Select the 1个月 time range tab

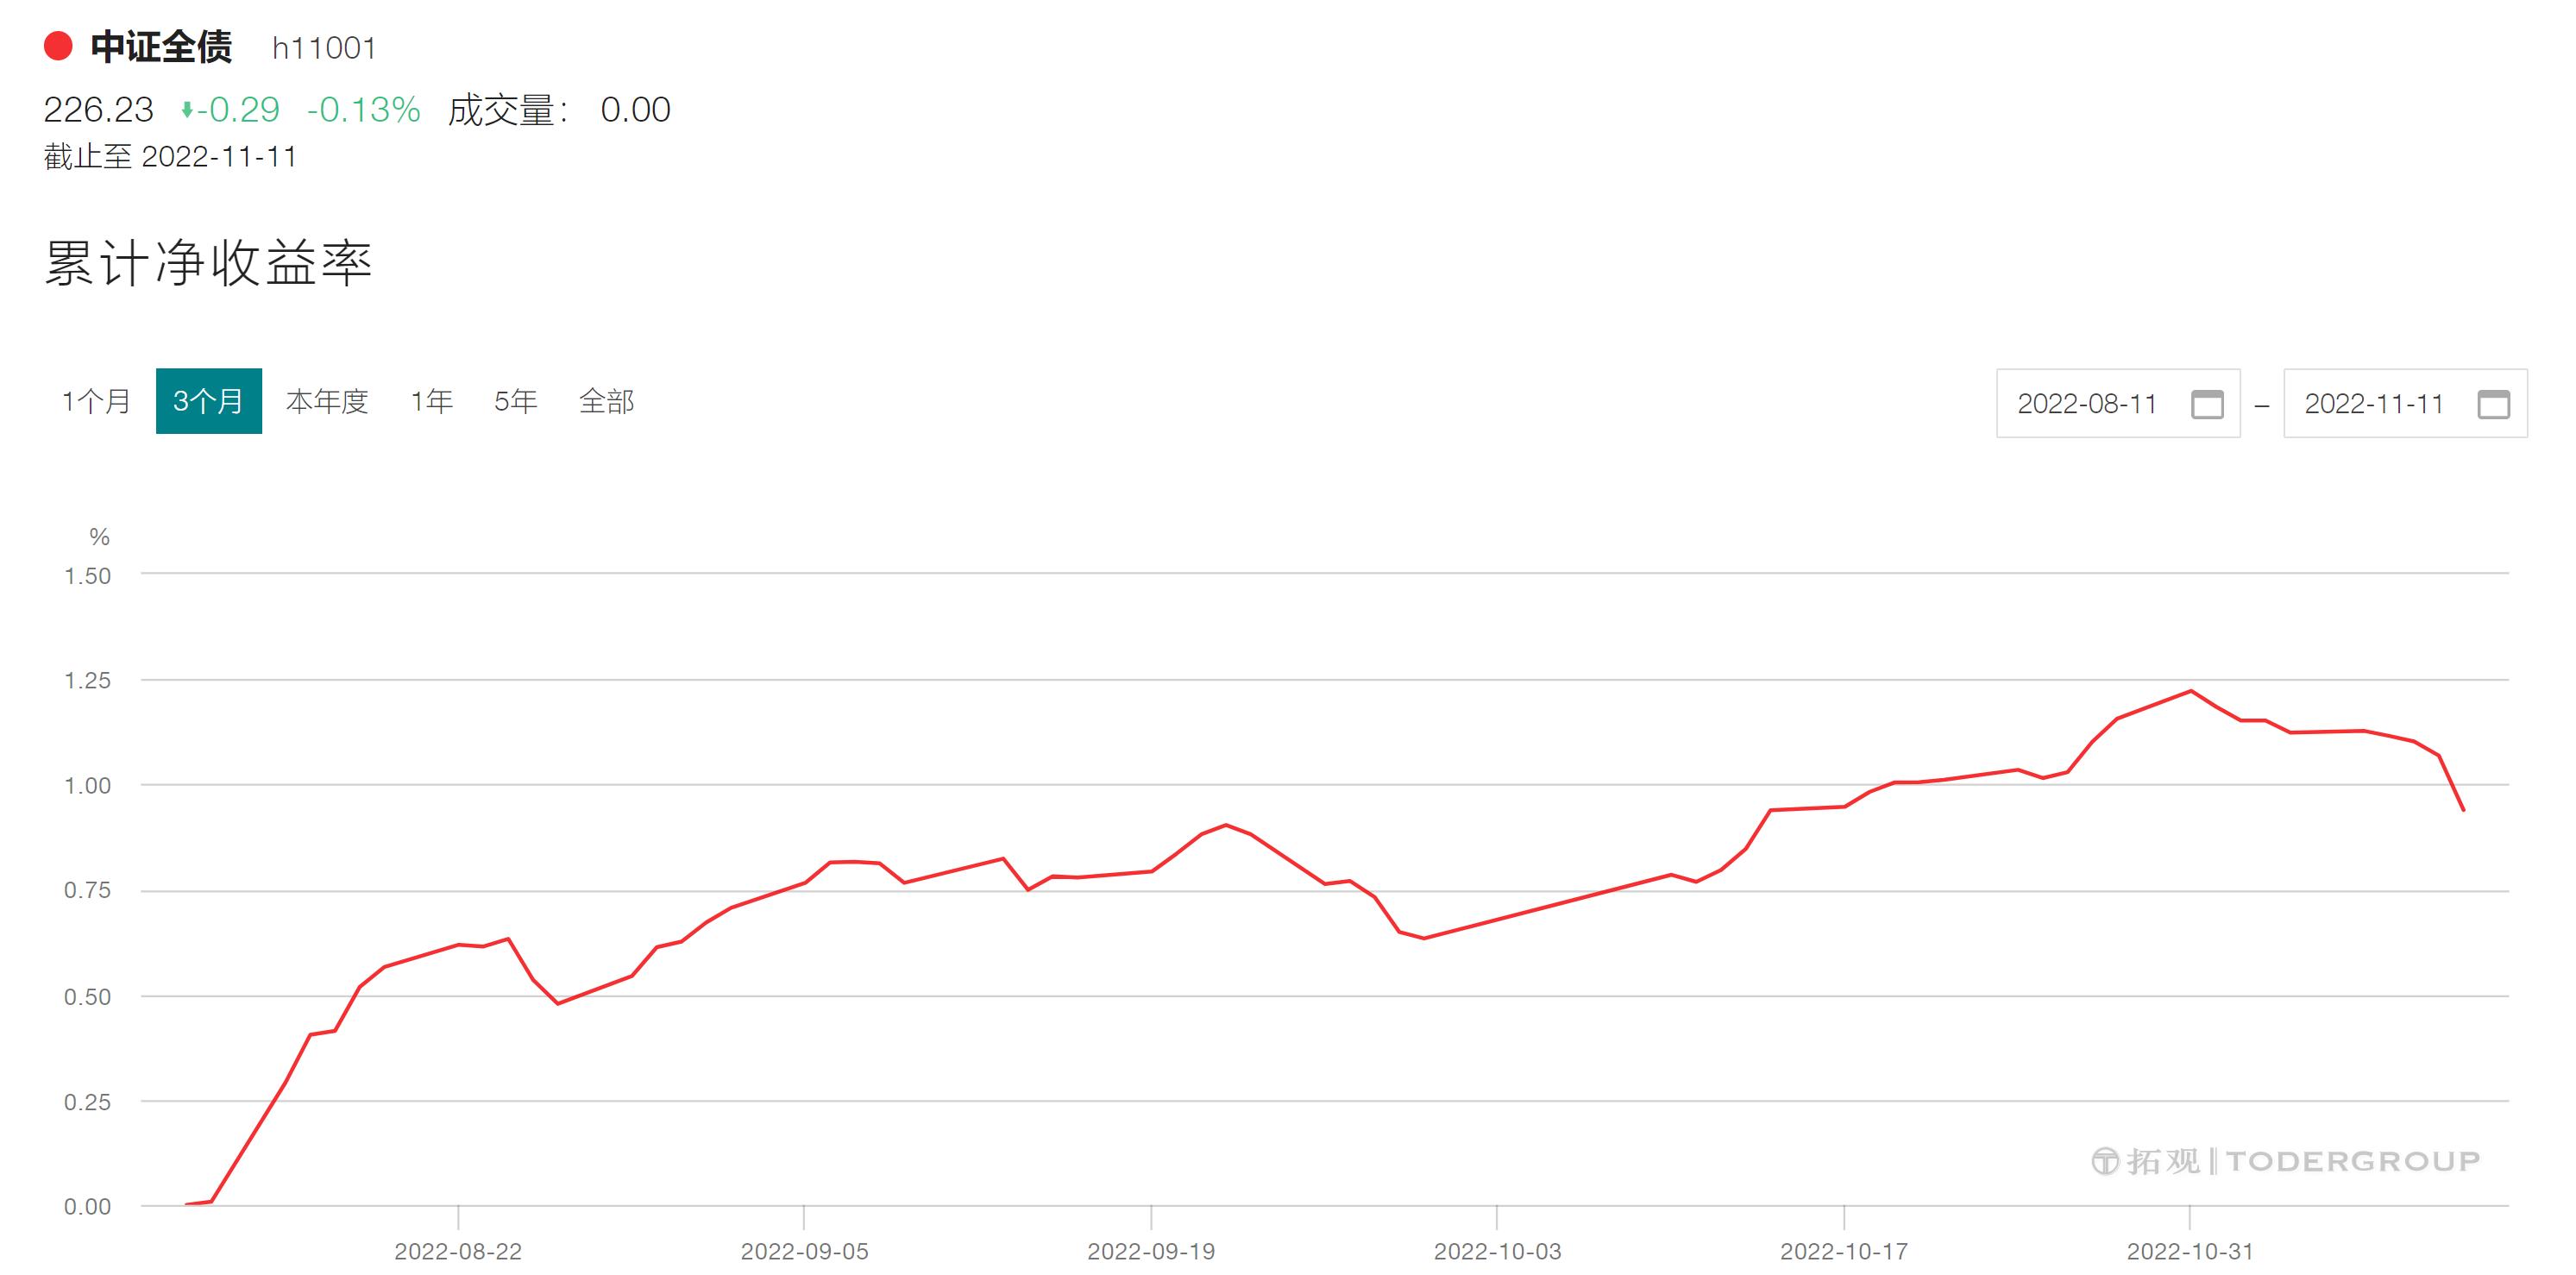tap(97, 402)
